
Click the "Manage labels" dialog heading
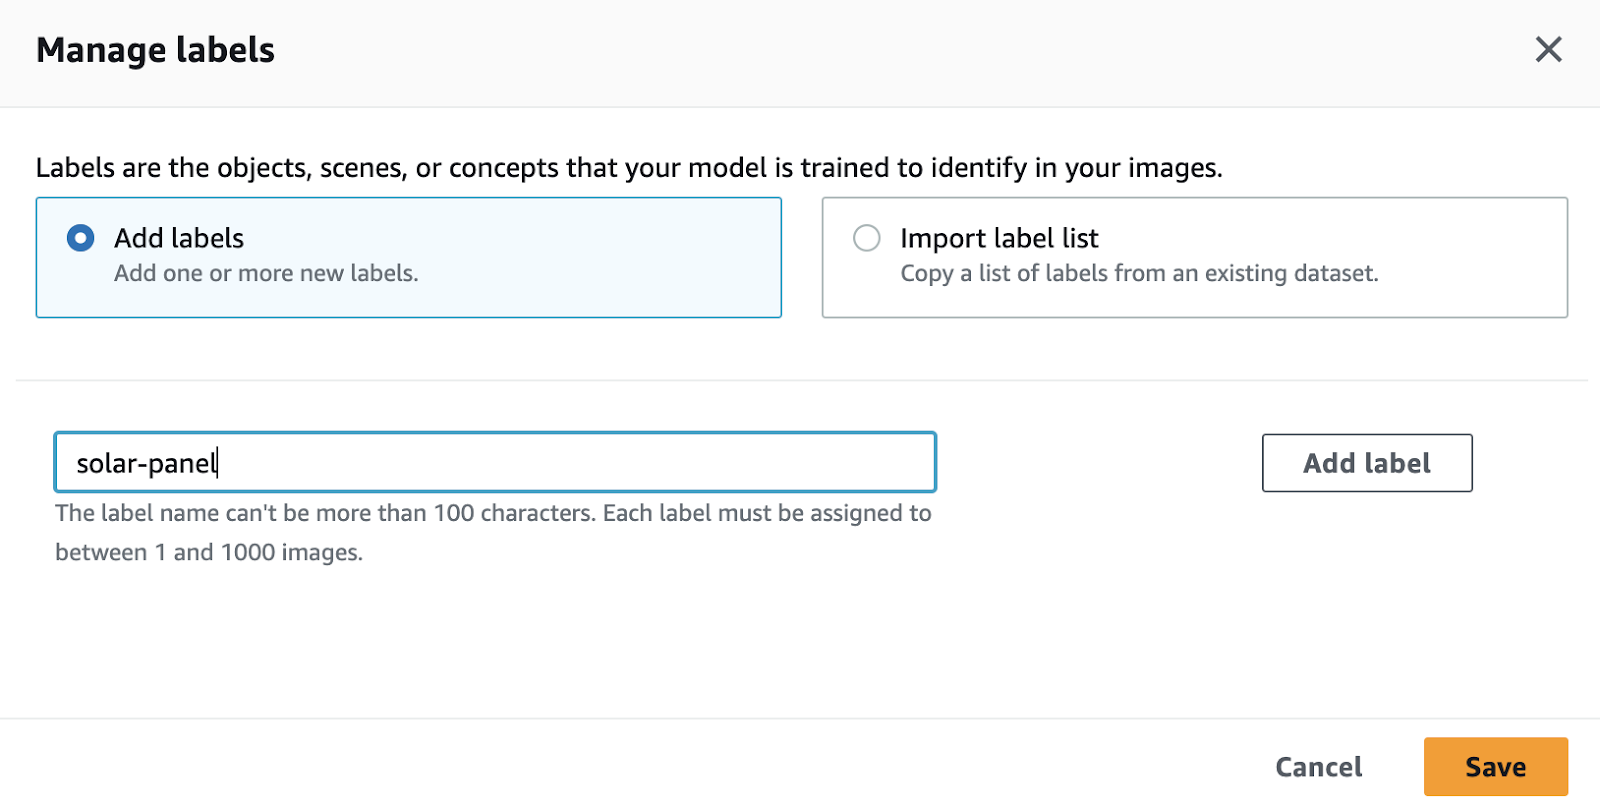click(155, 50)
